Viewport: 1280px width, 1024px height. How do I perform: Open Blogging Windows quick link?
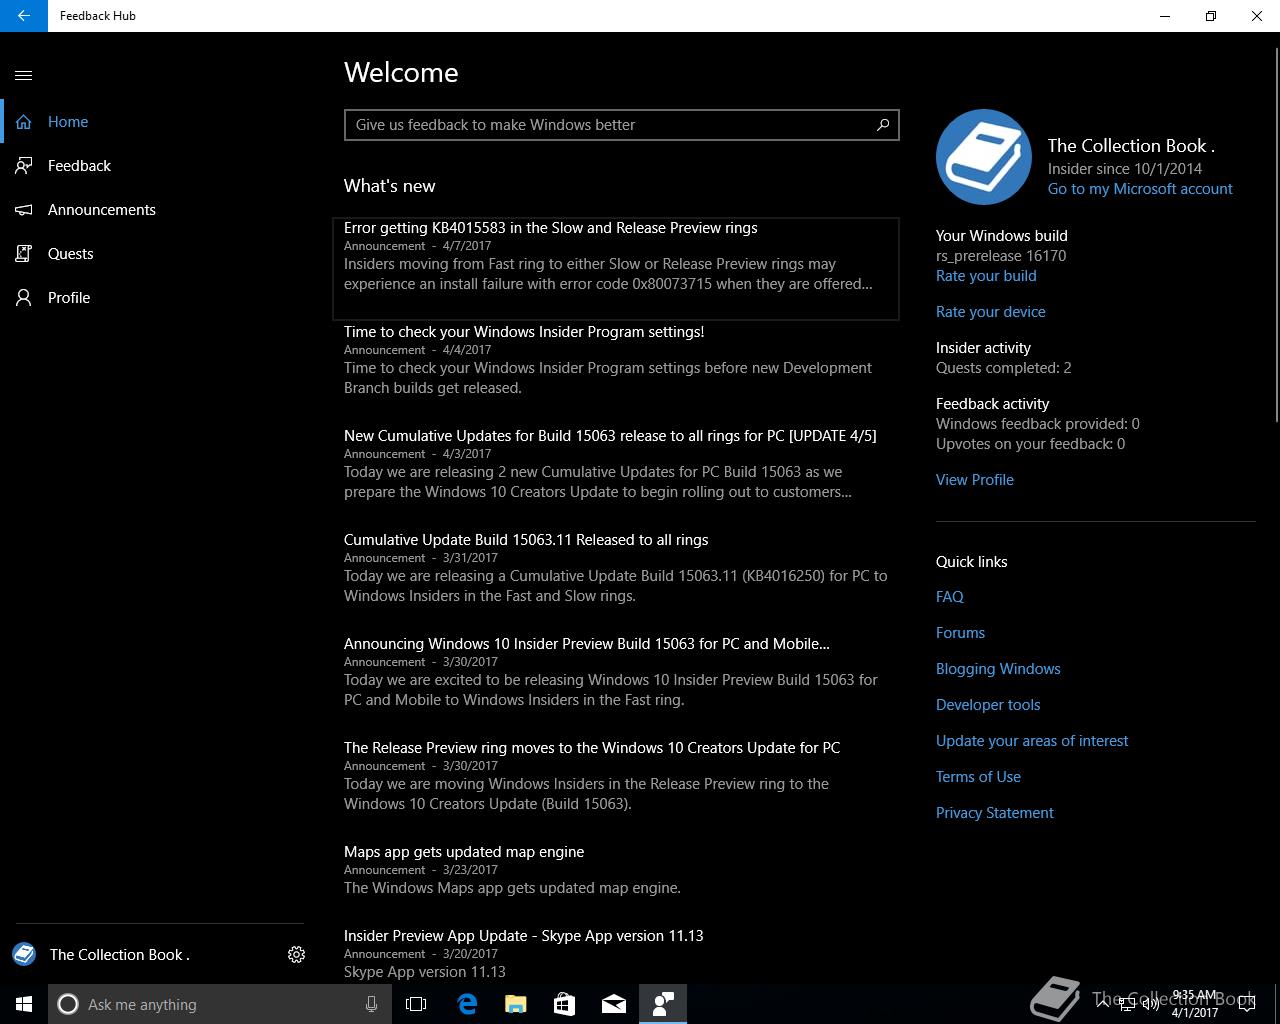[x=998, y=669]
